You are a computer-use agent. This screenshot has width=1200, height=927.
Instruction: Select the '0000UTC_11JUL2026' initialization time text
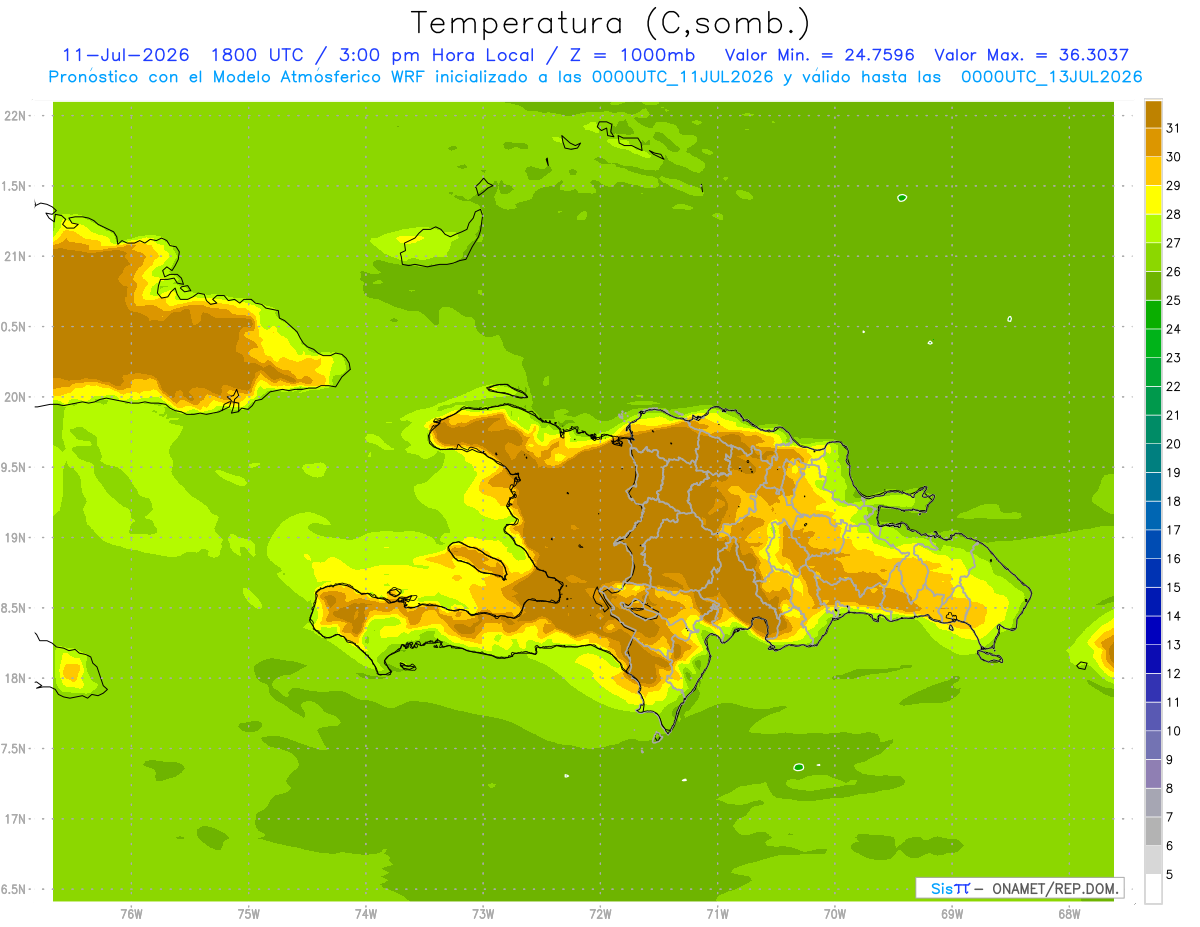coord(683,77)
